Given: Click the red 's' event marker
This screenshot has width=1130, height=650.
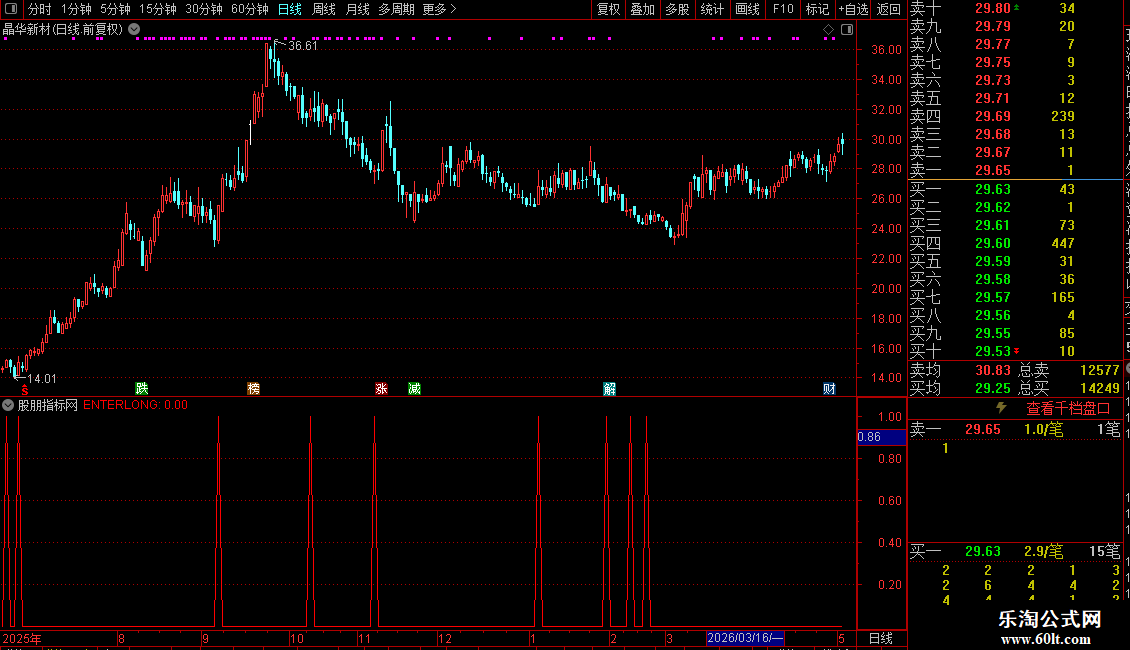Looking at the screenshot, I should (x=25, y=389).
